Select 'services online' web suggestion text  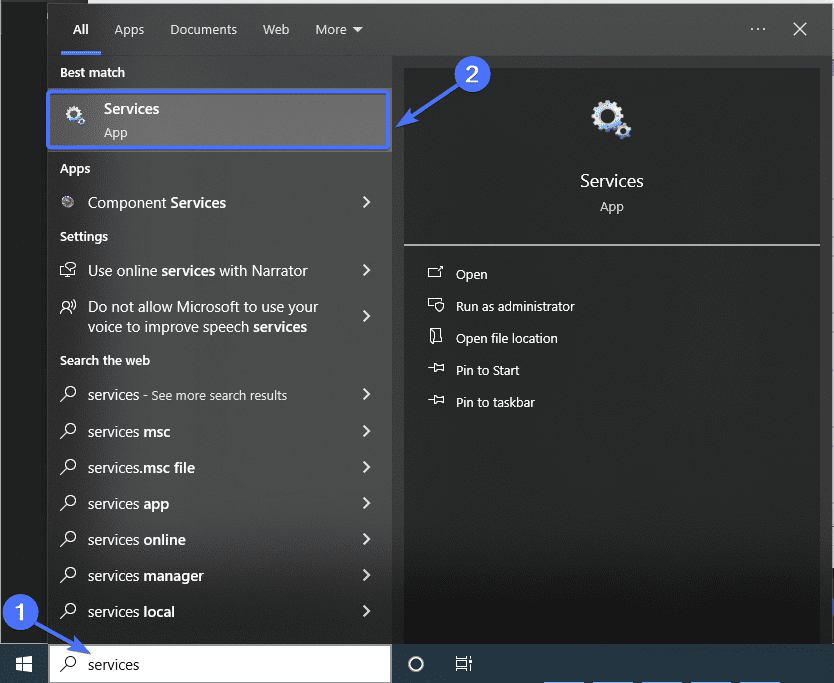pos(137,540)
